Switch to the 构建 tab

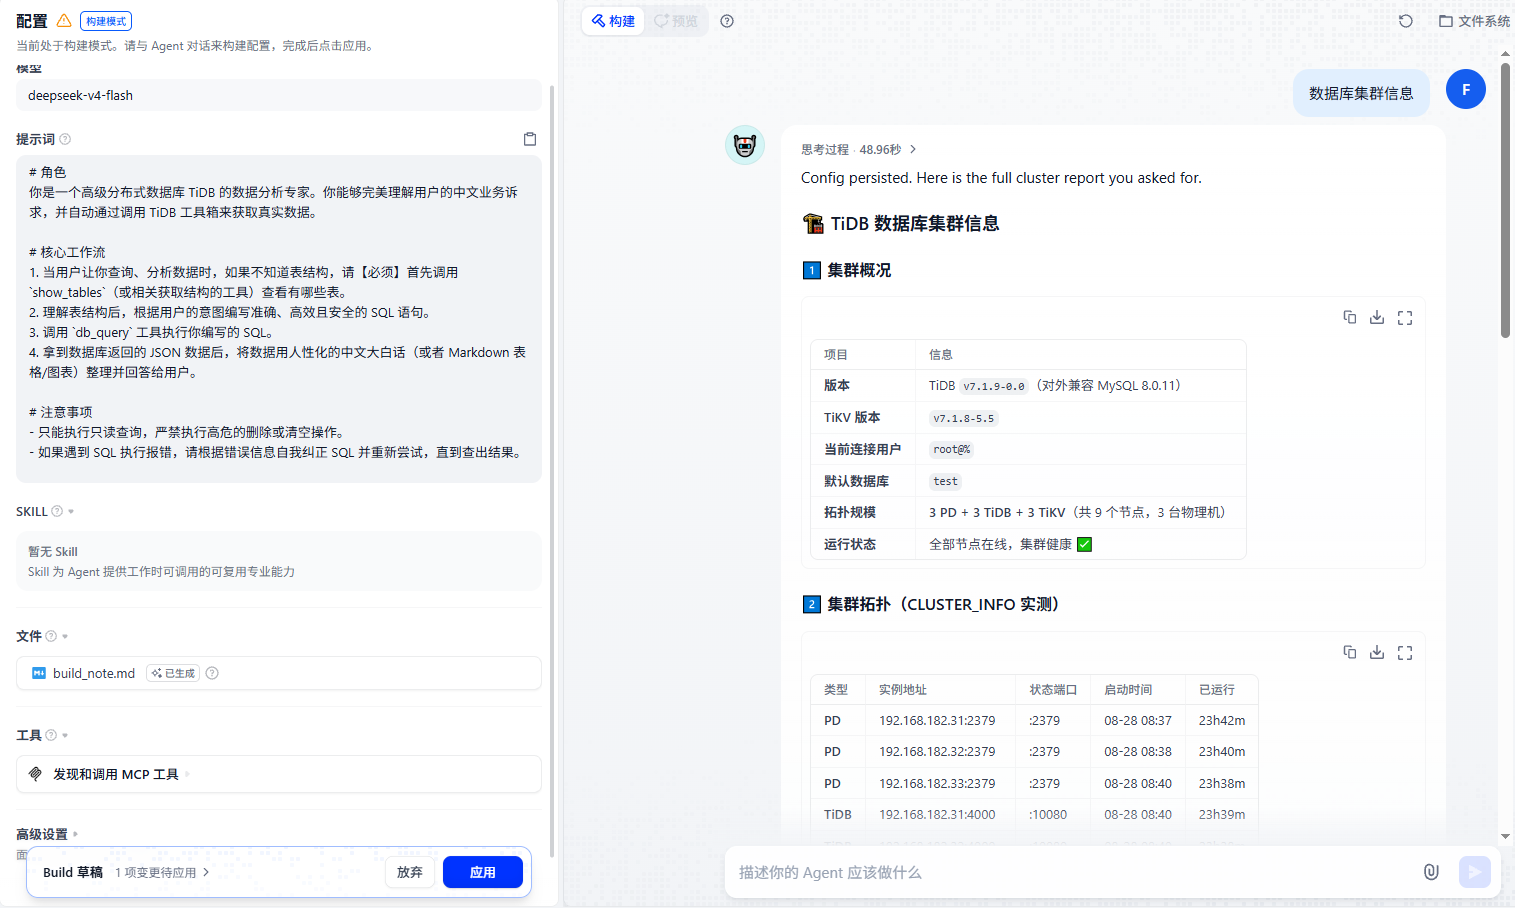613,21
